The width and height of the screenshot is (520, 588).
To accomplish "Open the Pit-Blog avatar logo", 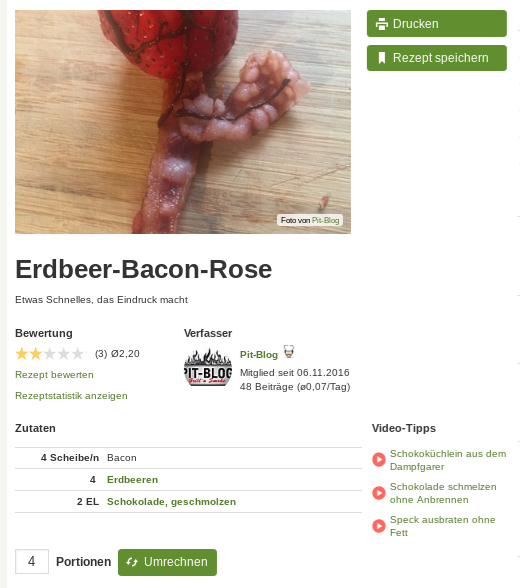I will click(208, 367).
